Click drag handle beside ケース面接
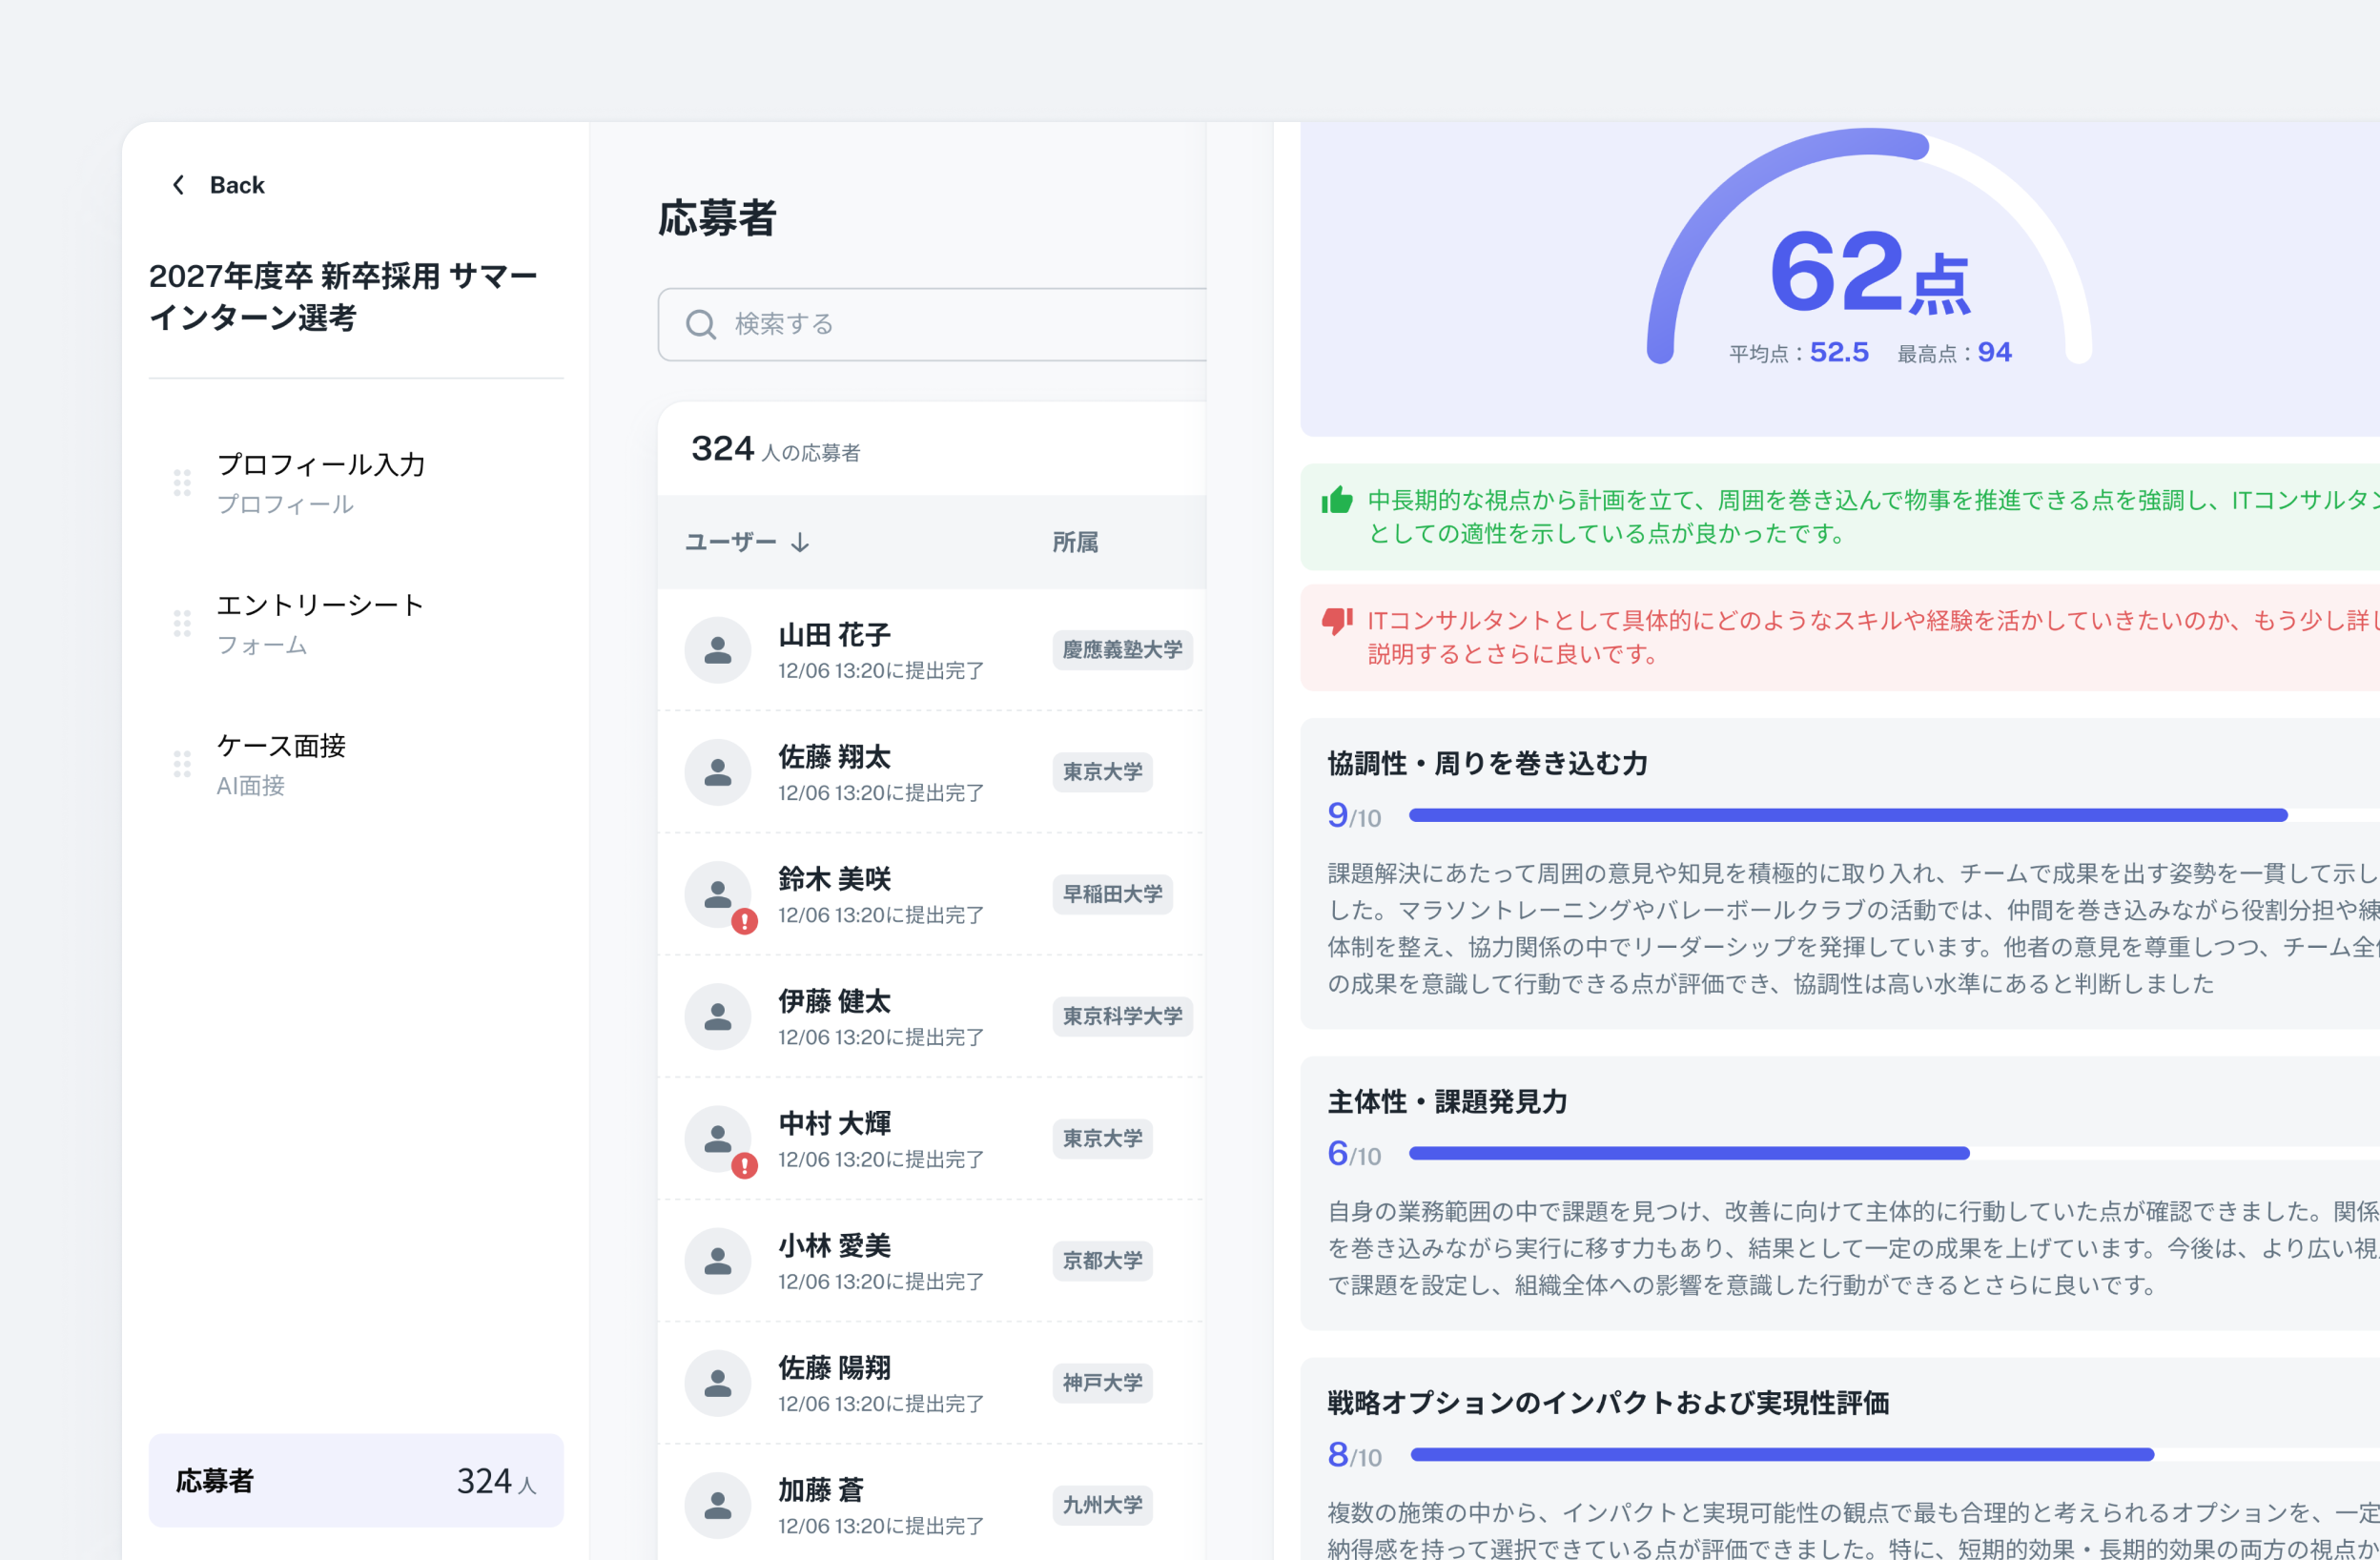 pos(182,764)
